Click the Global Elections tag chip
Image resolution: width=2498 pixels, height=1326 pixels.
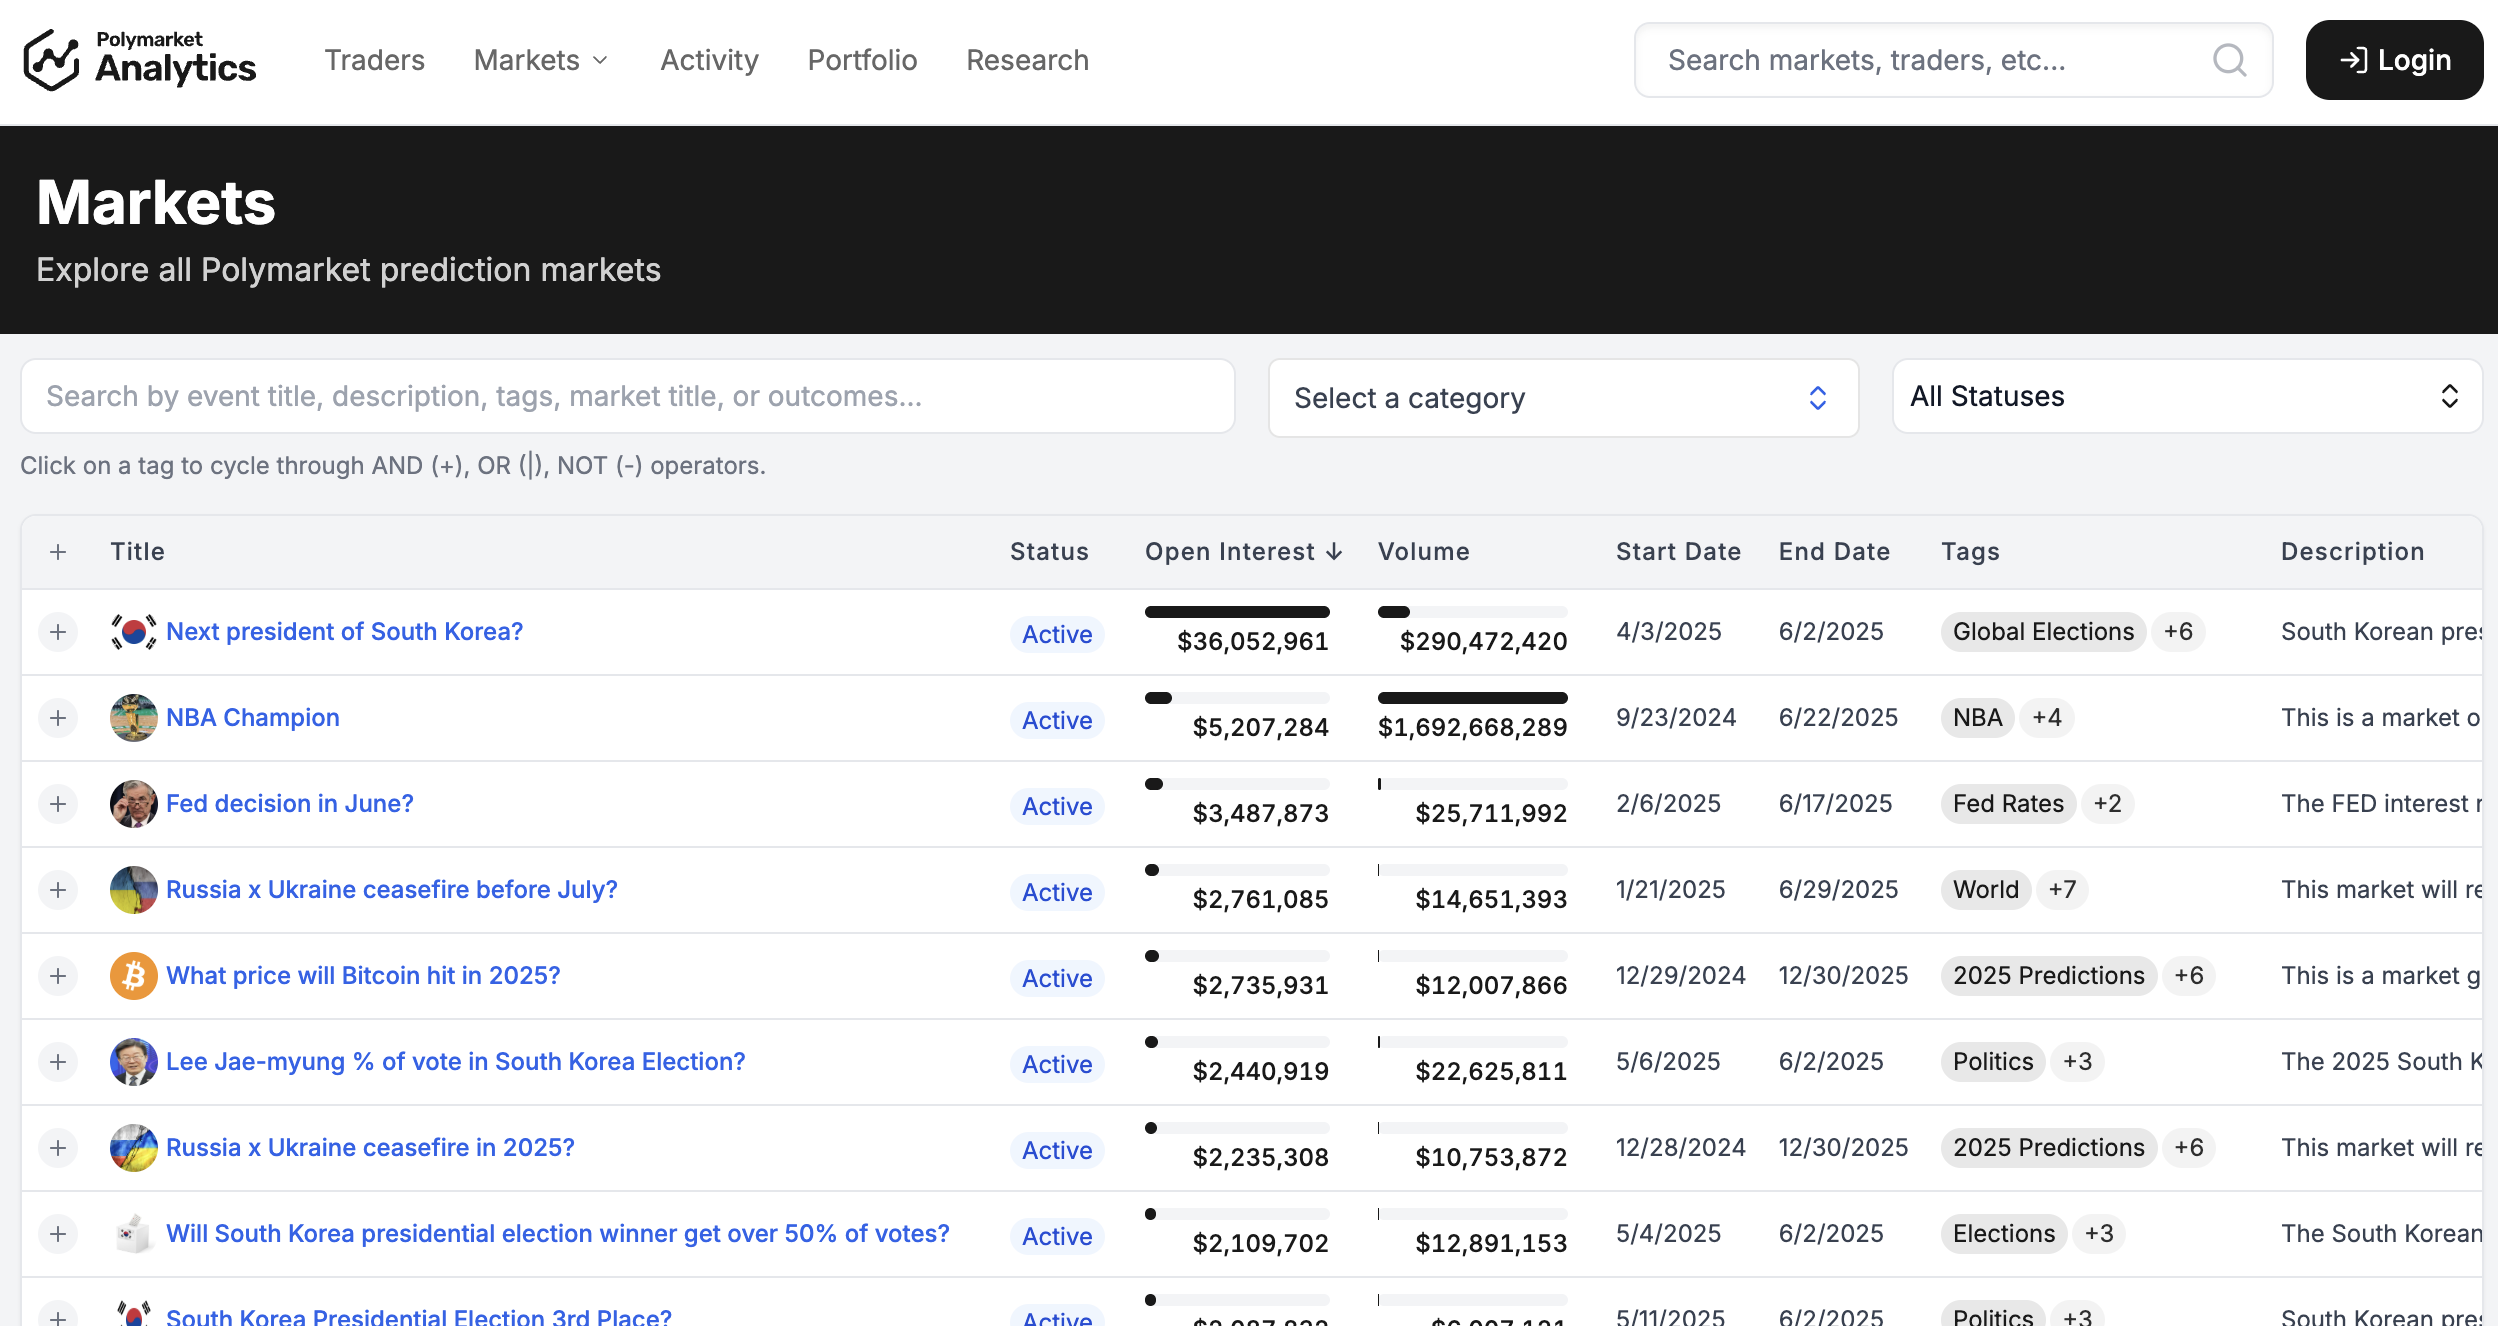click(2042, 632)
